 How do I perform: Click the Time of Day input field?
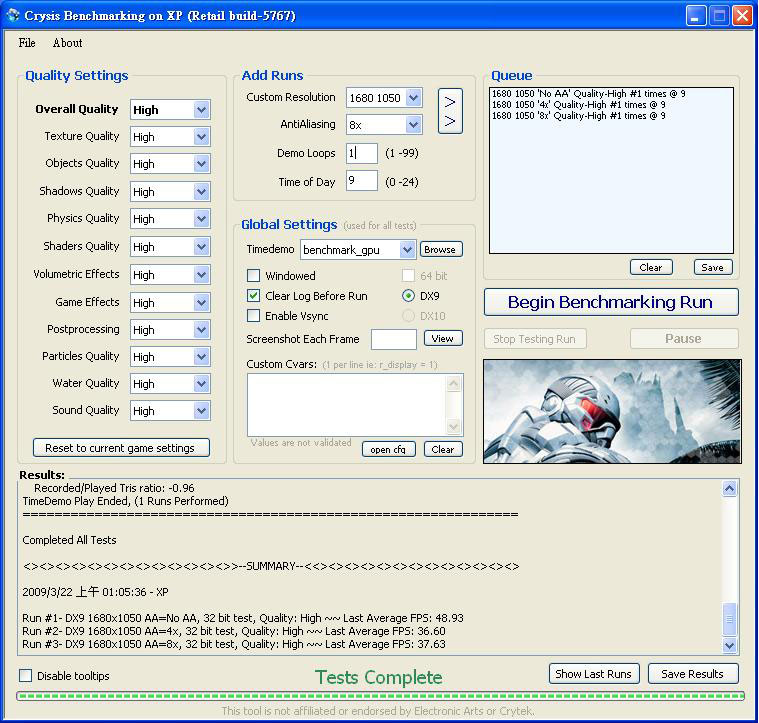362,181
